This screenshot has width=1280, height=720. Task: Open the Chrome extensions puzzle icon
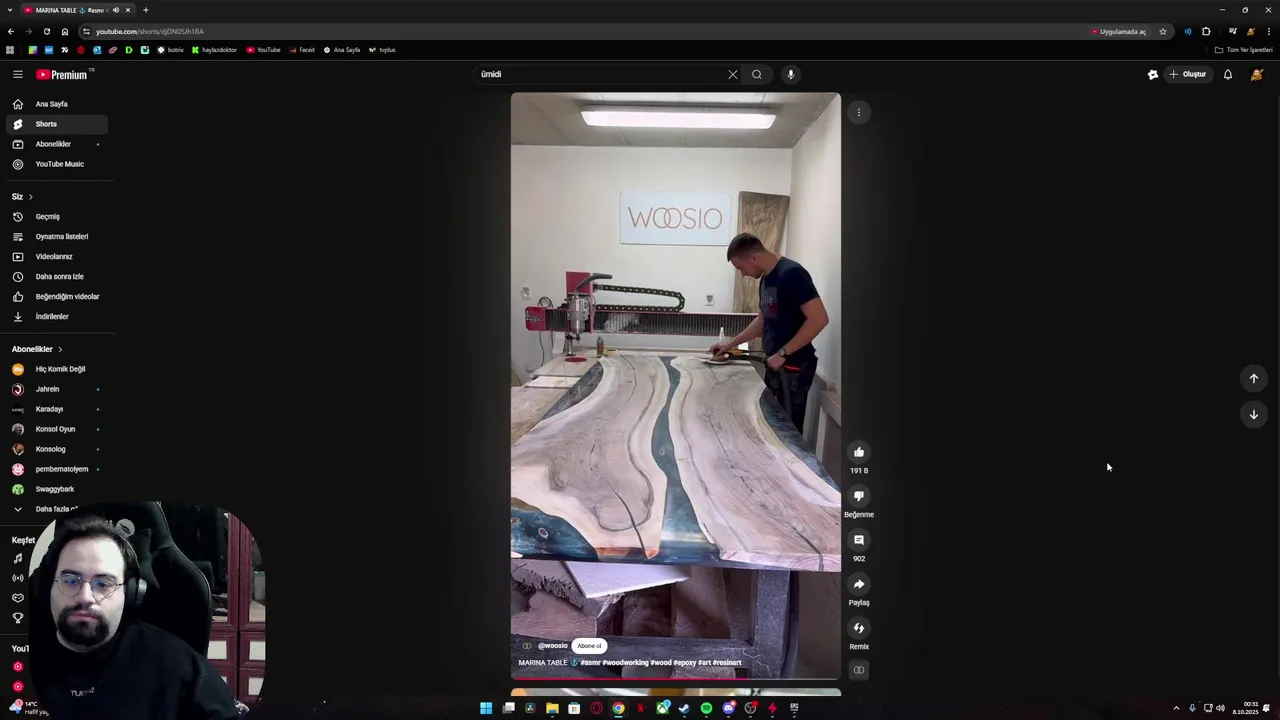click(1206, 32)
